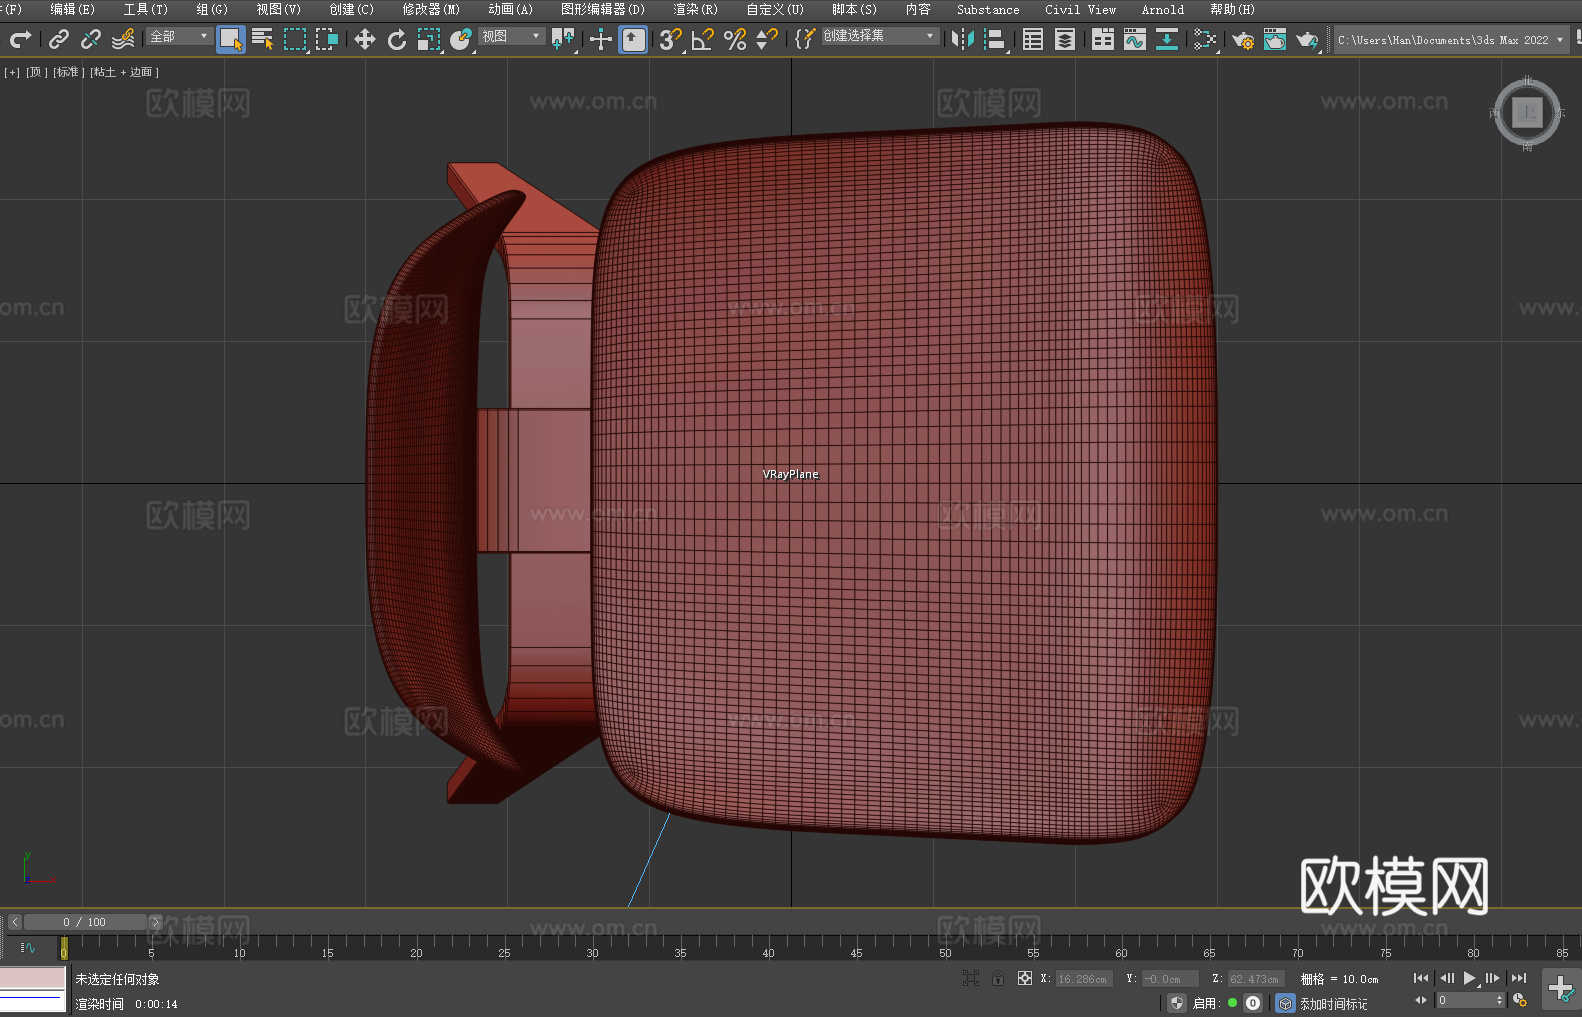Open the 工具(T) menu
1582x1017 pixels.
pyautogui.click(x=146, y=9)
